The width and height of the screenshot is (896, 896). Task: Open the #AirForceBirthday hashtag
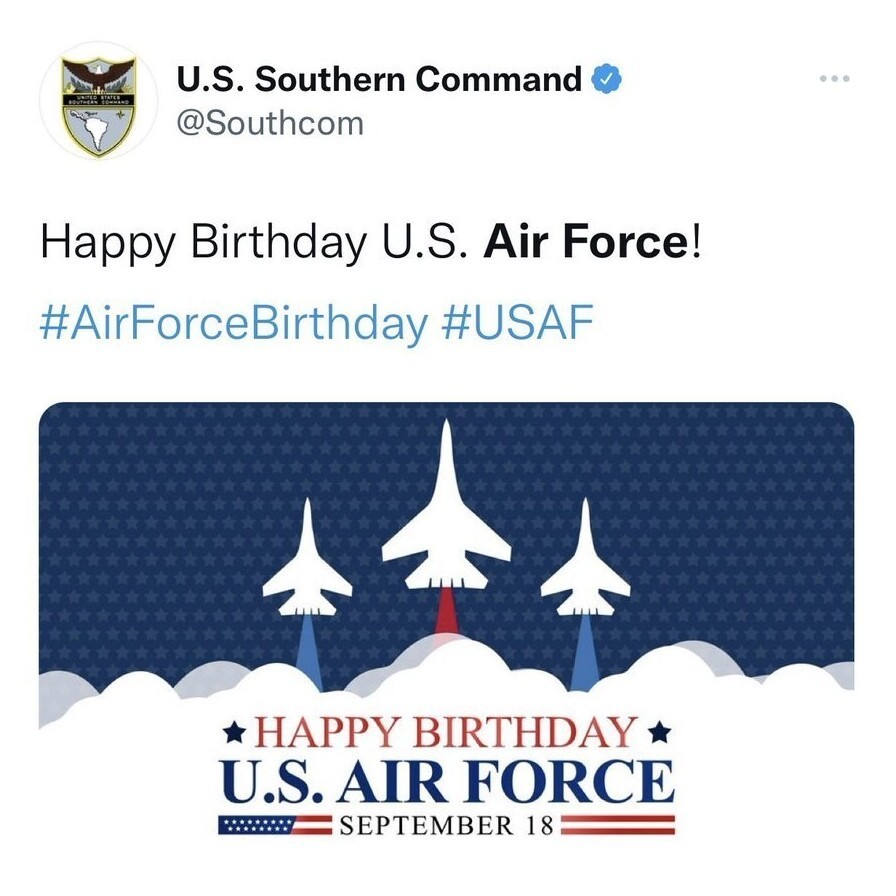[233, 323]
